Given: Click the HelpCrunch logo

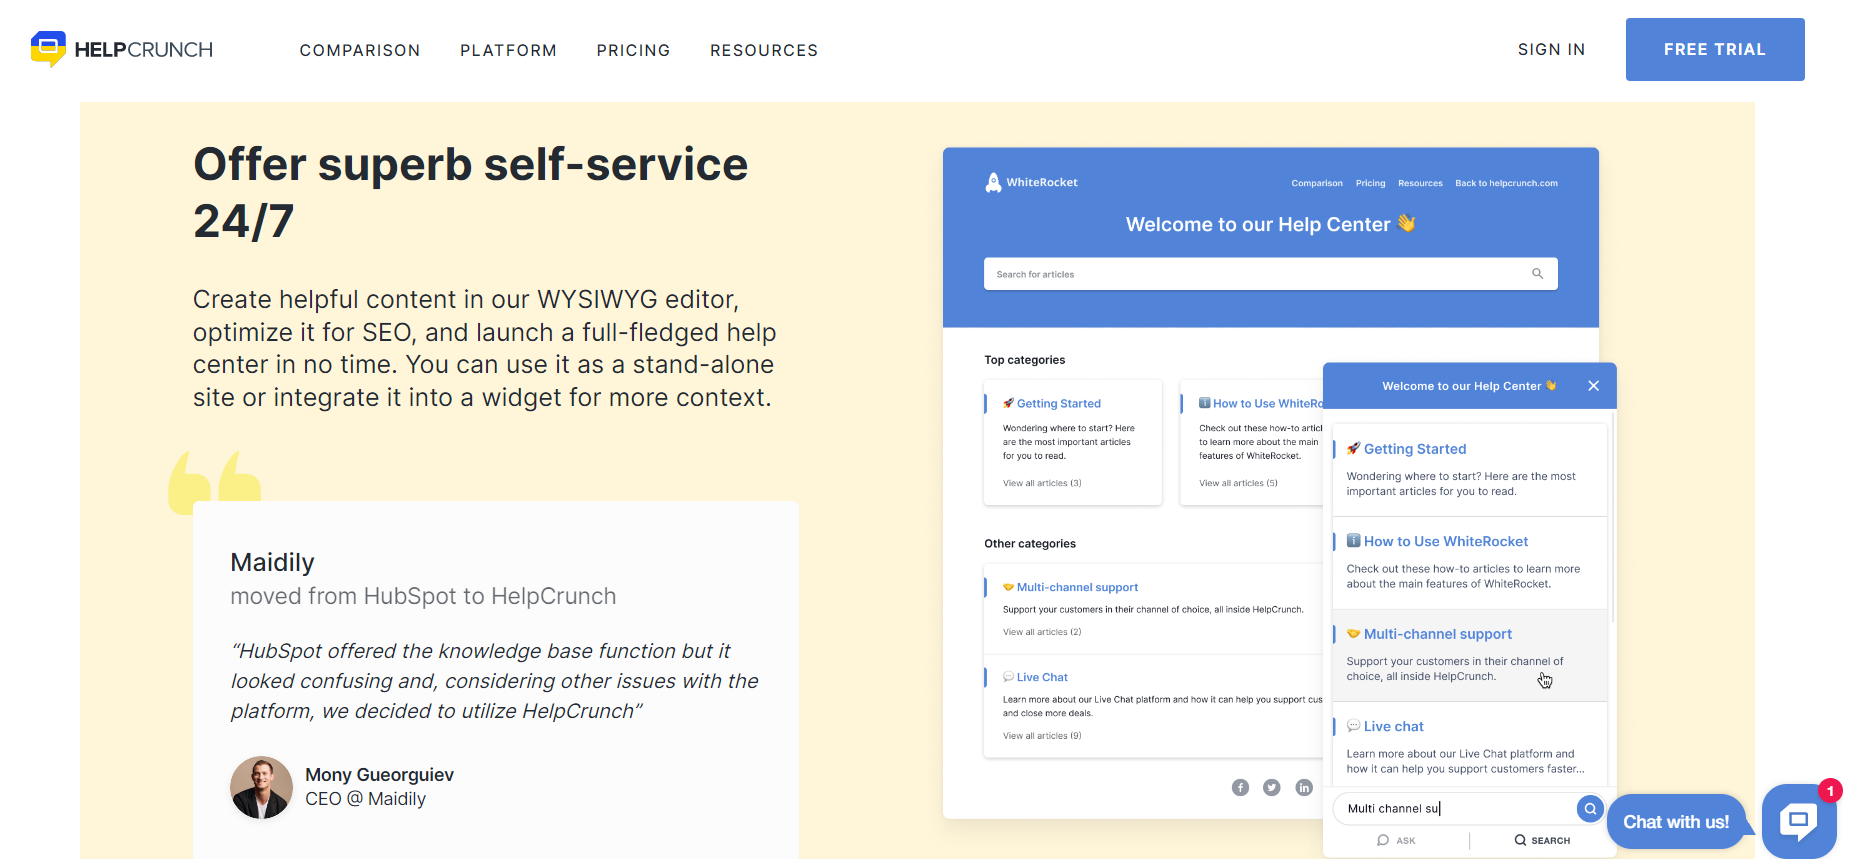Looking at the screenshot, I should click(122, 49).
